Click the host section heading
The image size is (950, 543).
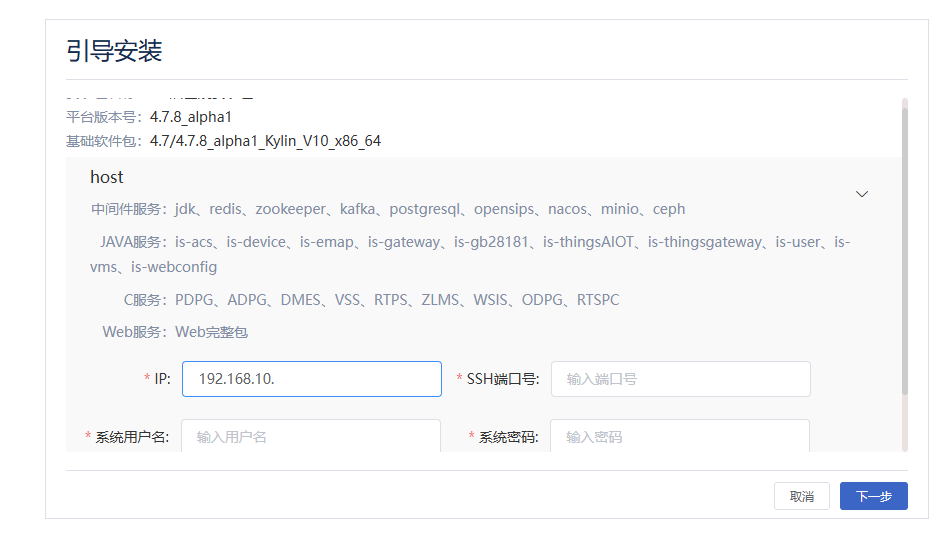click(x=107, y=177)
